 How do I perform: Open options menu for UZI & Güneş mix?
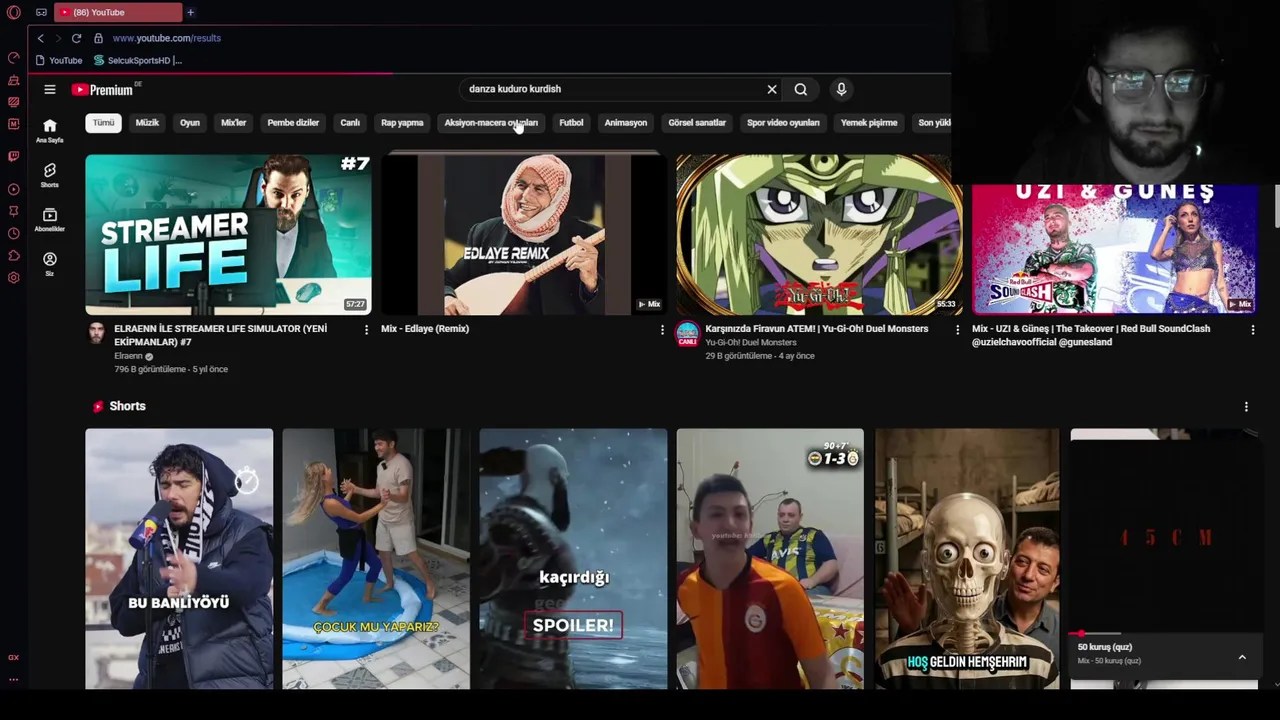pyautogui.click(x=1253, y=329)
